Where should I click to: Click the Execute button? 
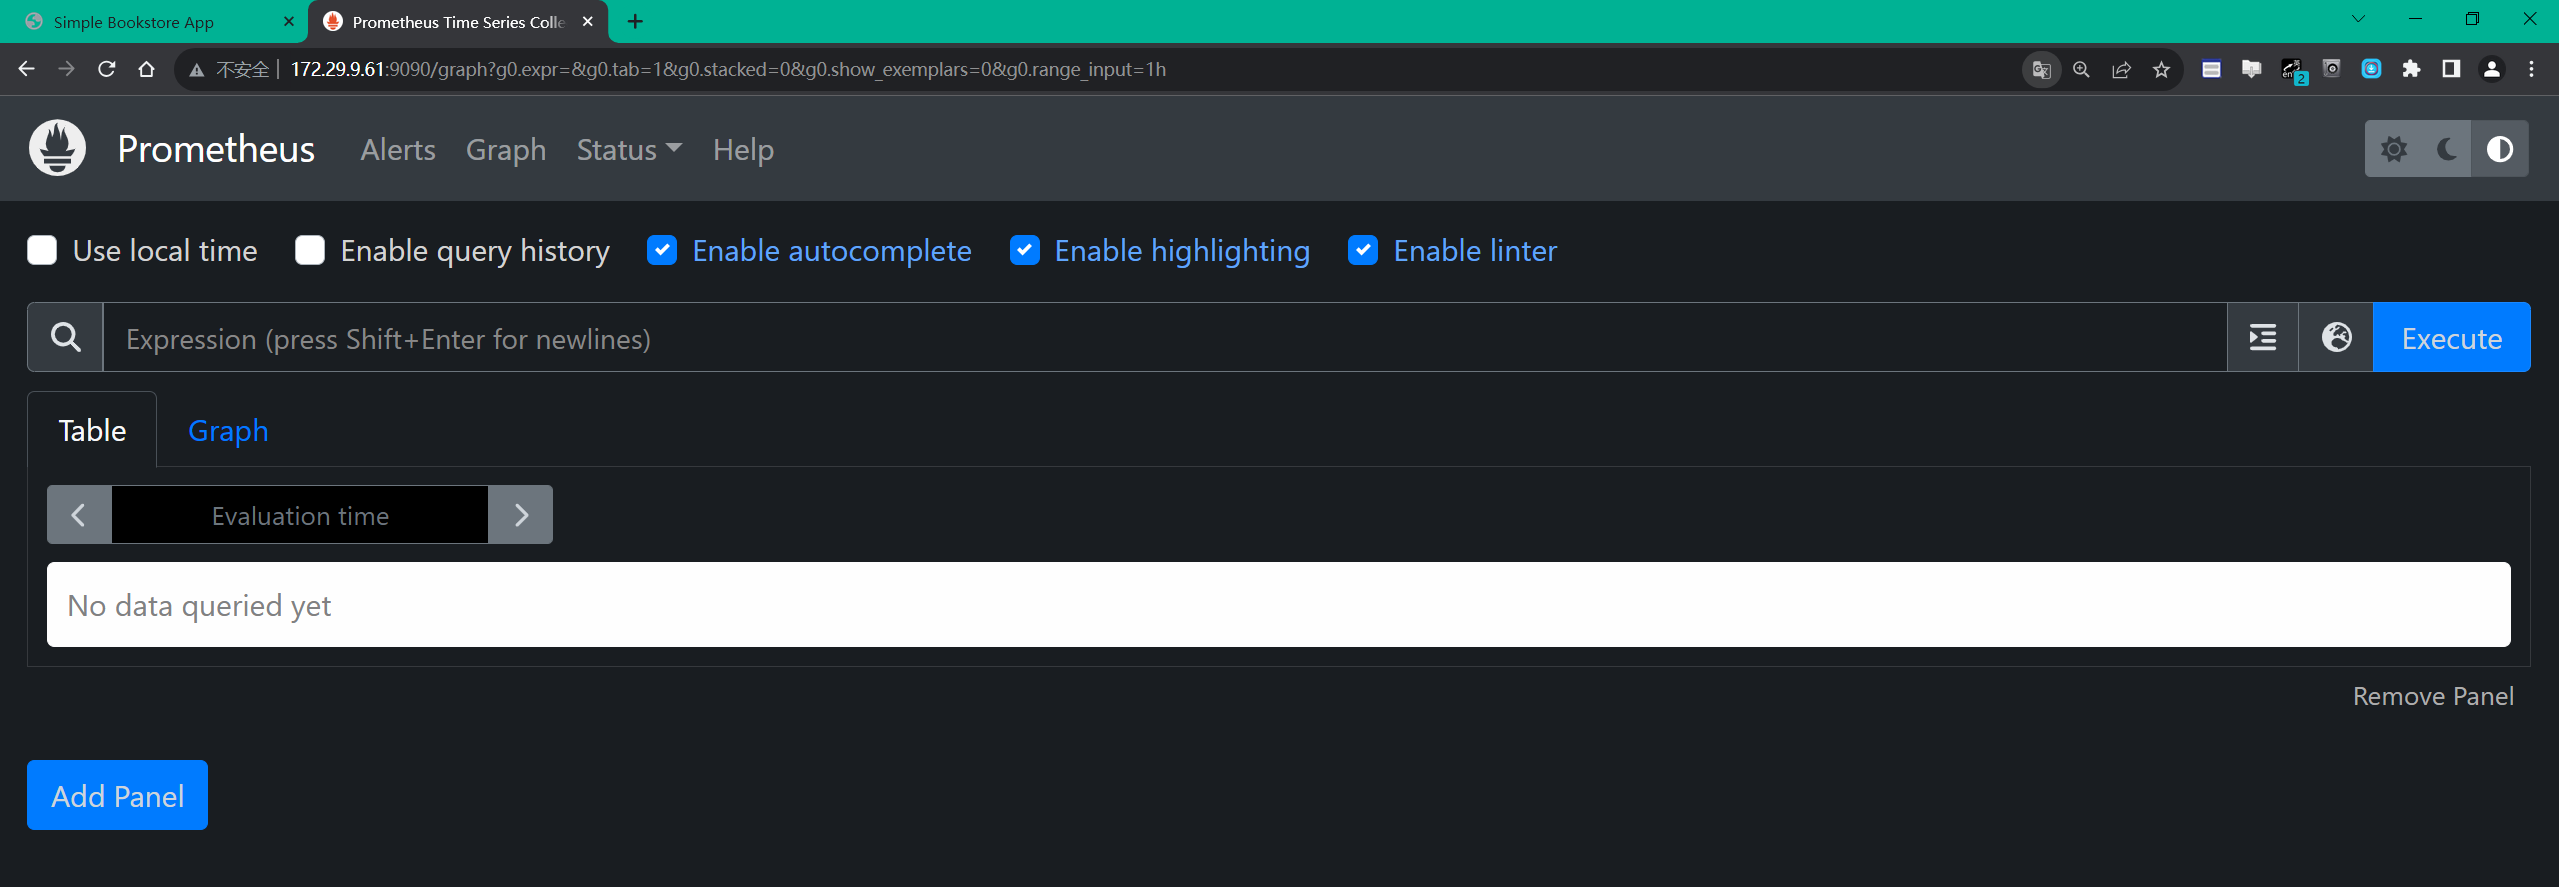[x=2451, y=337]
